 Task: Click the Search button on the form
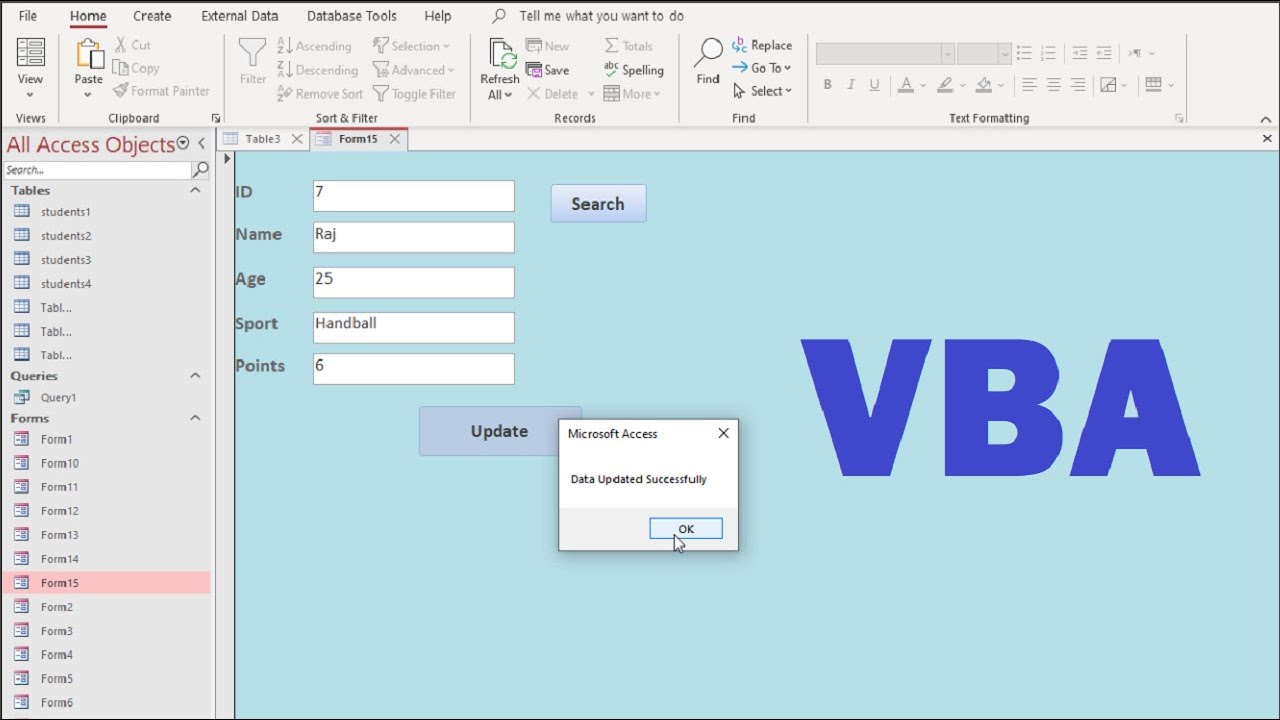coord(598,204)
